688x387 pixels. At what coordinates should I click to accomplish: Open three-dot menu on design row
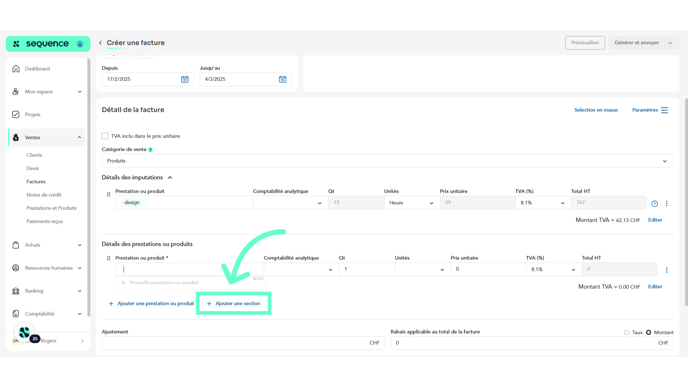[666, 204]
